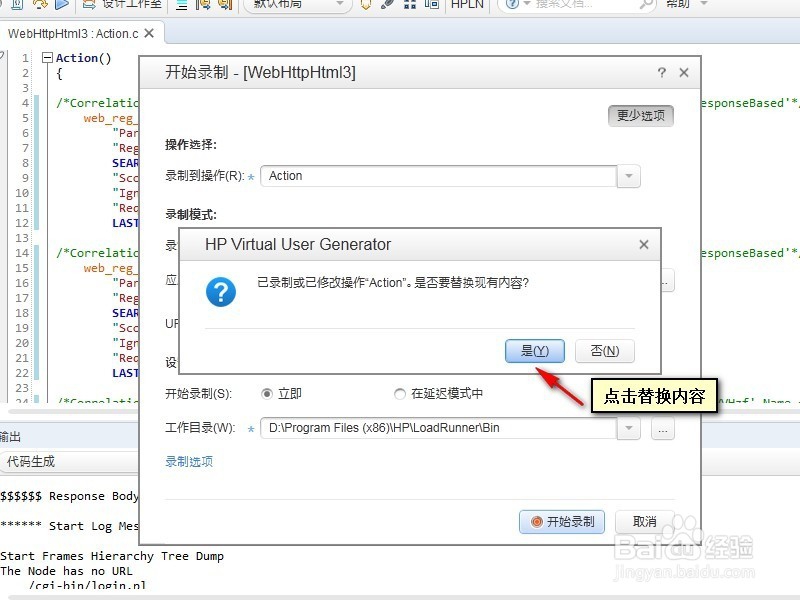The height and width of the screenshot is (600, 800).
Task: Switch to the WebHttpHtml3 : Action.c tab
Action: (x=73, y=34)
